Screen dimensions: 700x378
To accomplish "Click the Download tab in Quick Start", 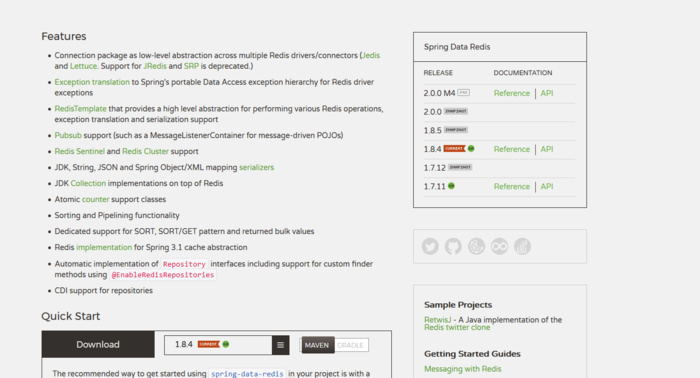I will coord(98,345).
